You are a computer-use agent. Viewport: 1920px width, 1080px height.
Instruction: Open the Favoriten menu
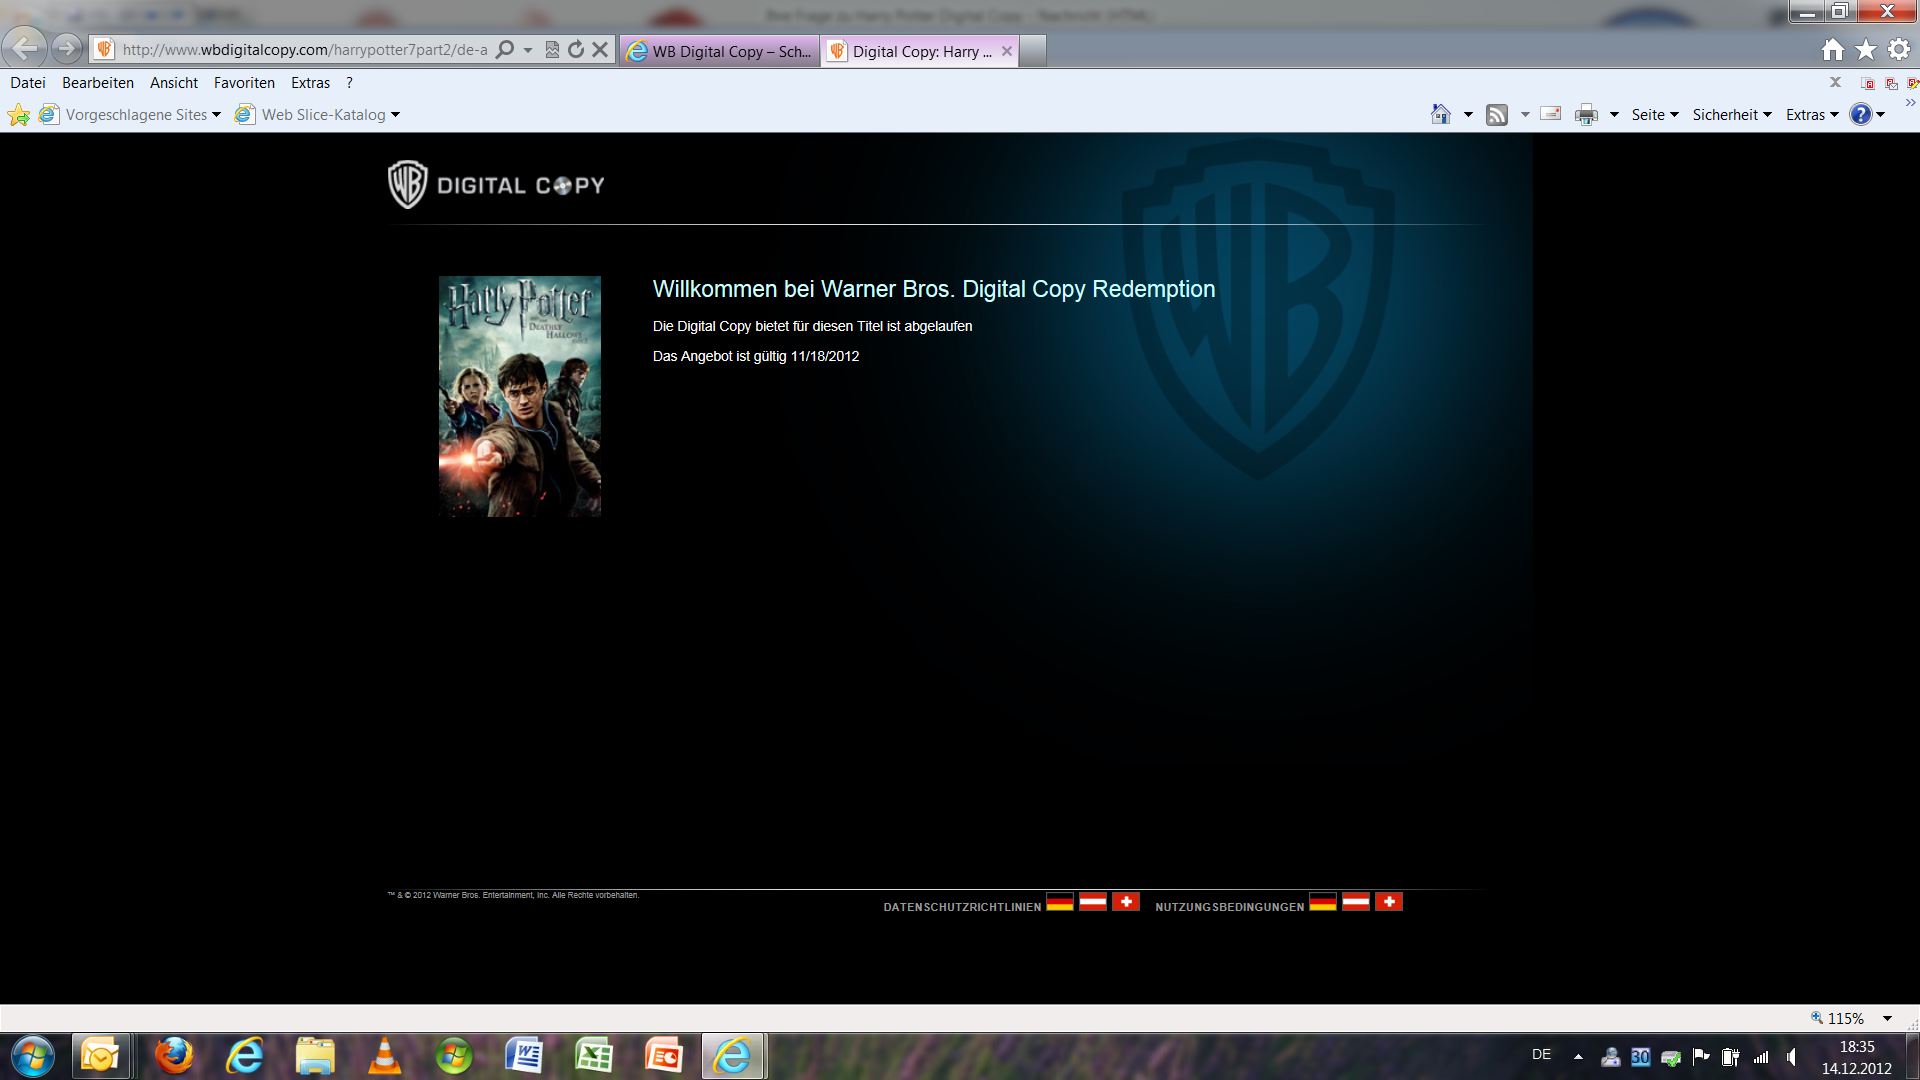tap(244, 83)
